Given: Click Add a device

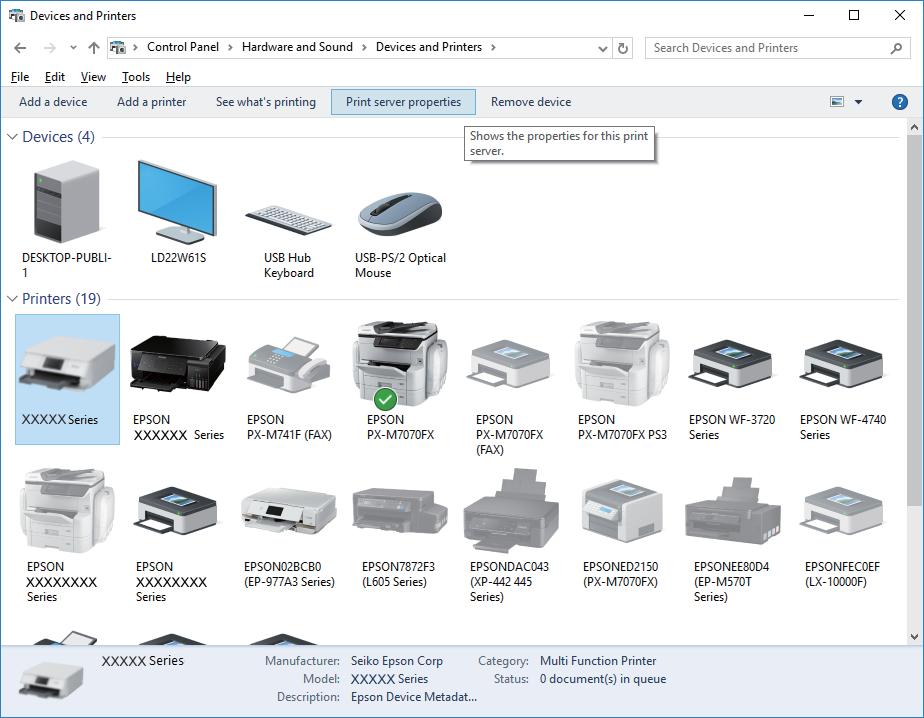Looking at the screenshot, I should (x=53, y=102).
